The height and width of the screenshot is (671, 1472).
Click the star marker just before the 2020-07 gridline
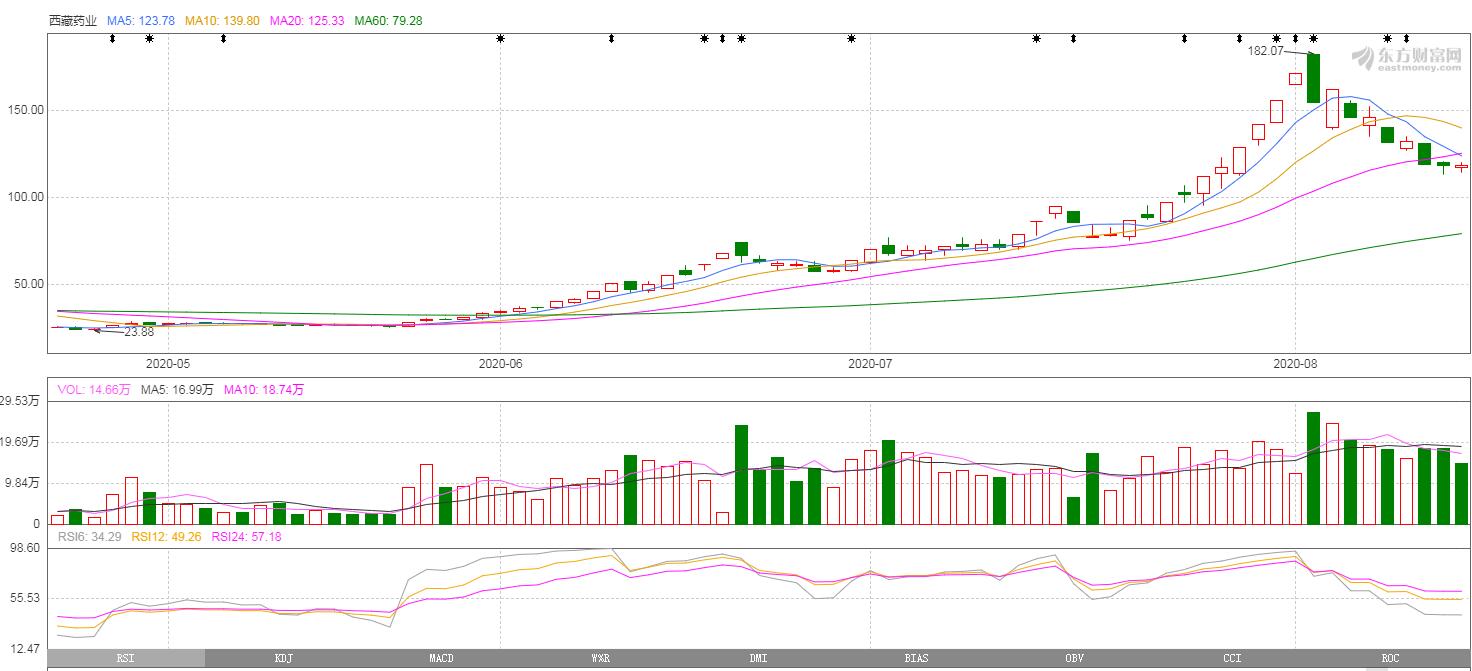(x=851, y=39)
